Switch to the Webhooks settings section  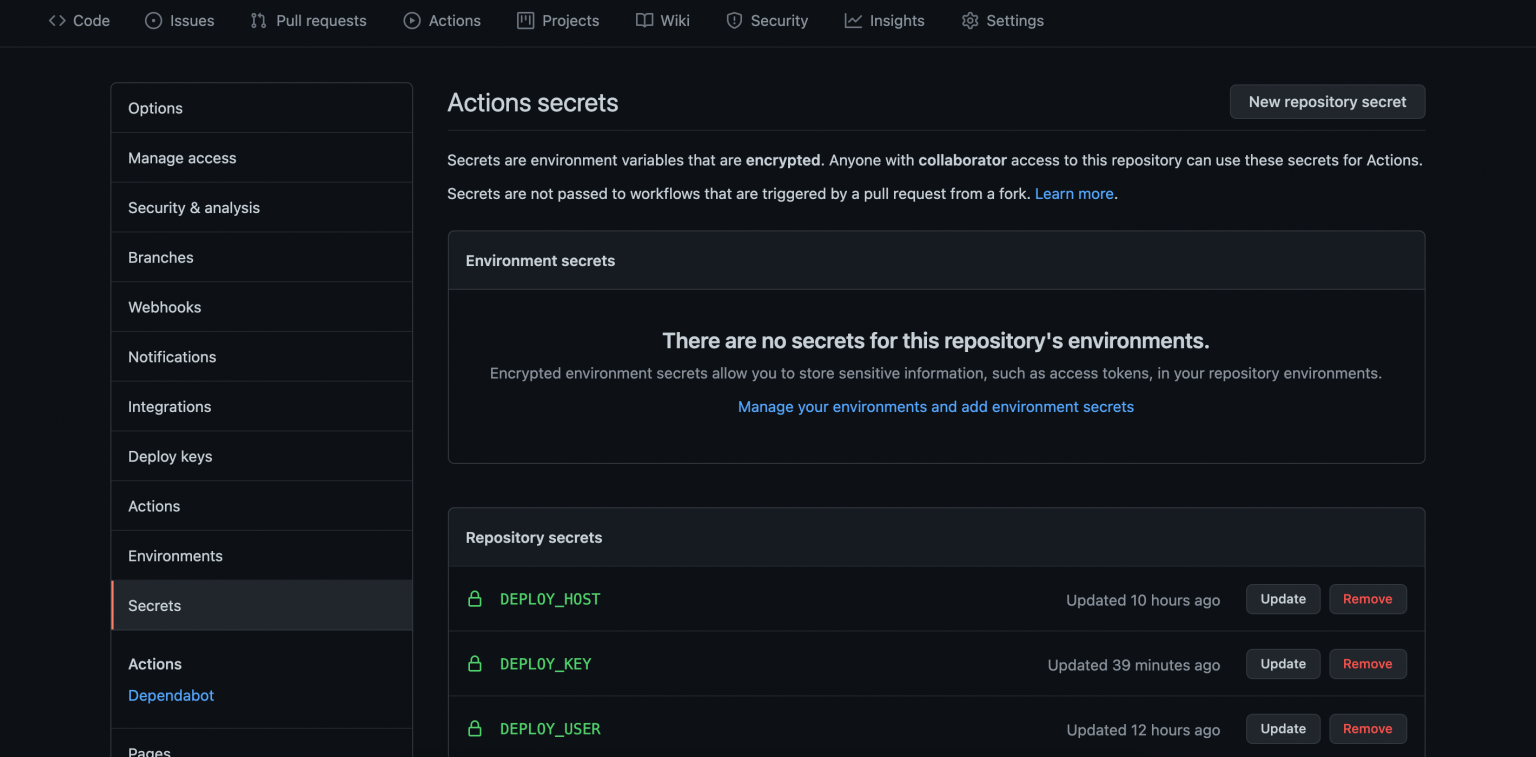pyautogui.click(x=164, y=307)
